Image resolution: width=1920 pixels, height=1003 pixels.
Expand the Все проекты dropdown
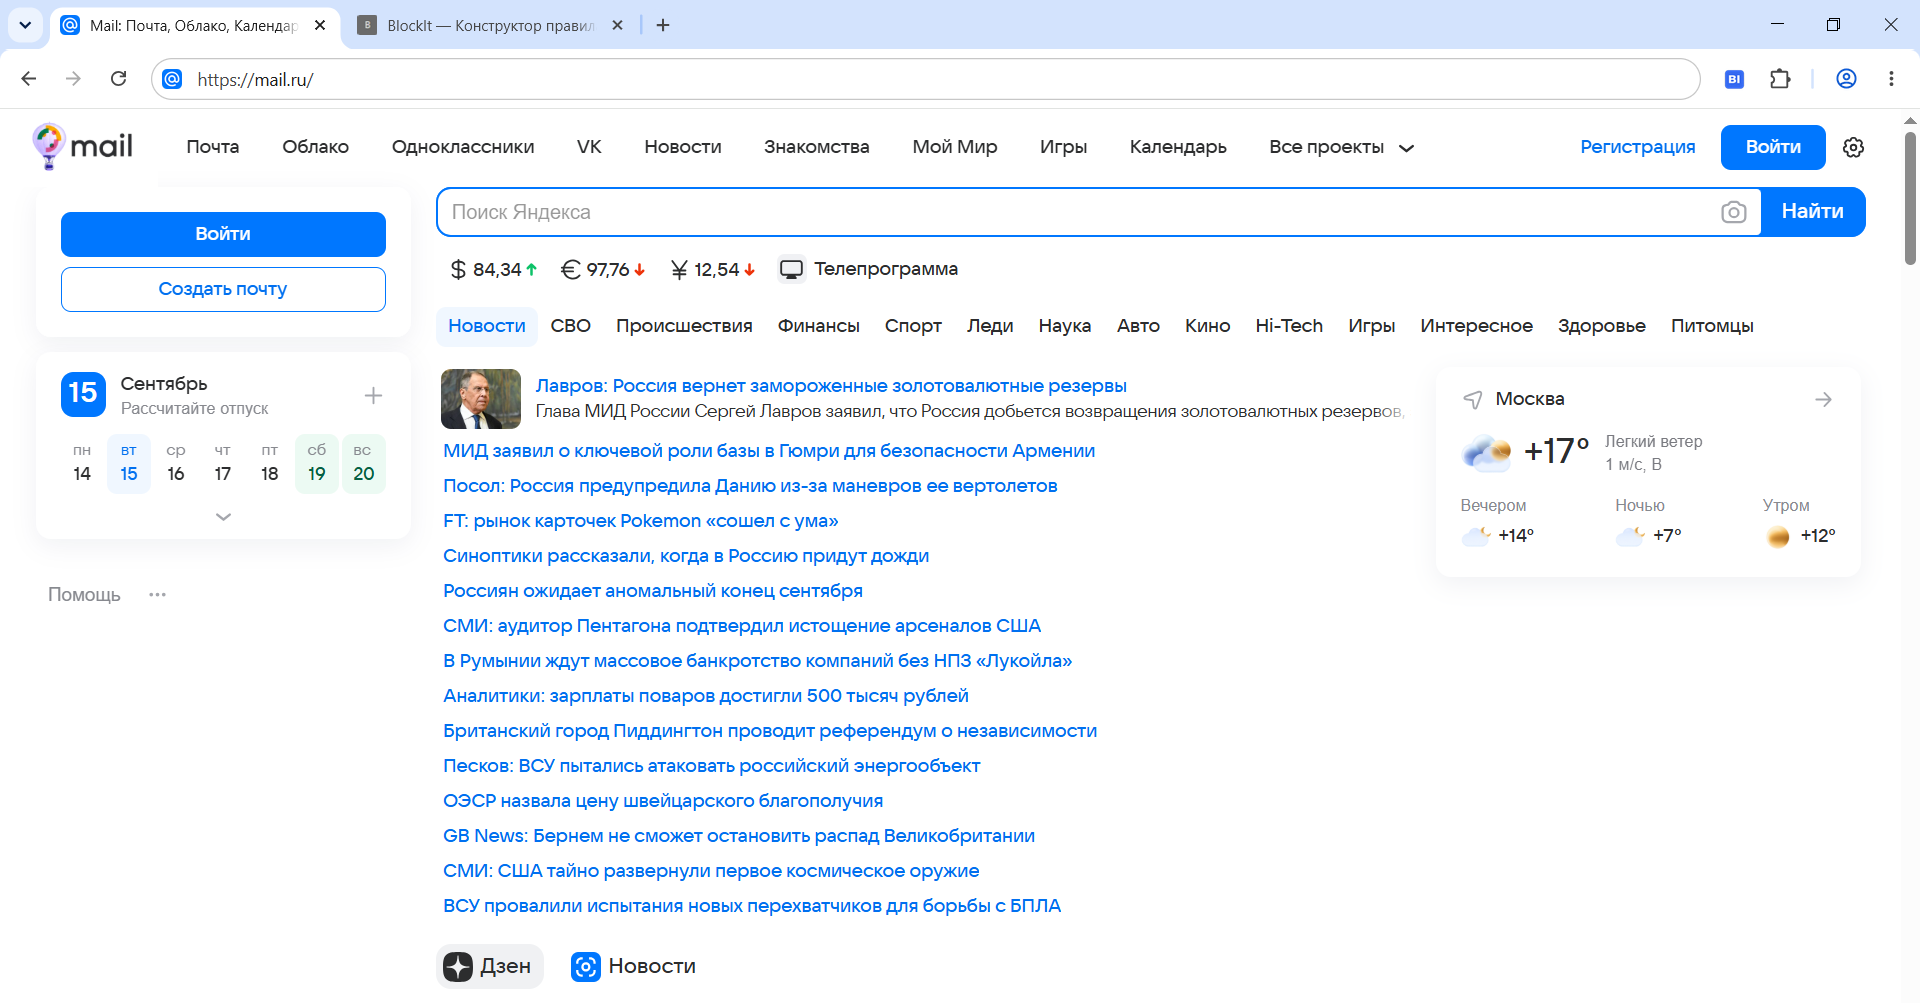tap(1341, 147)
